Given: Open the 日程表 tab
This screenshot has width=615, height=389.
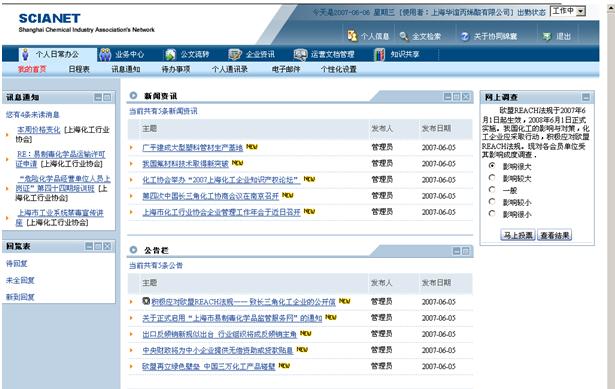Looking at the screenshot, I should (79, 69).
